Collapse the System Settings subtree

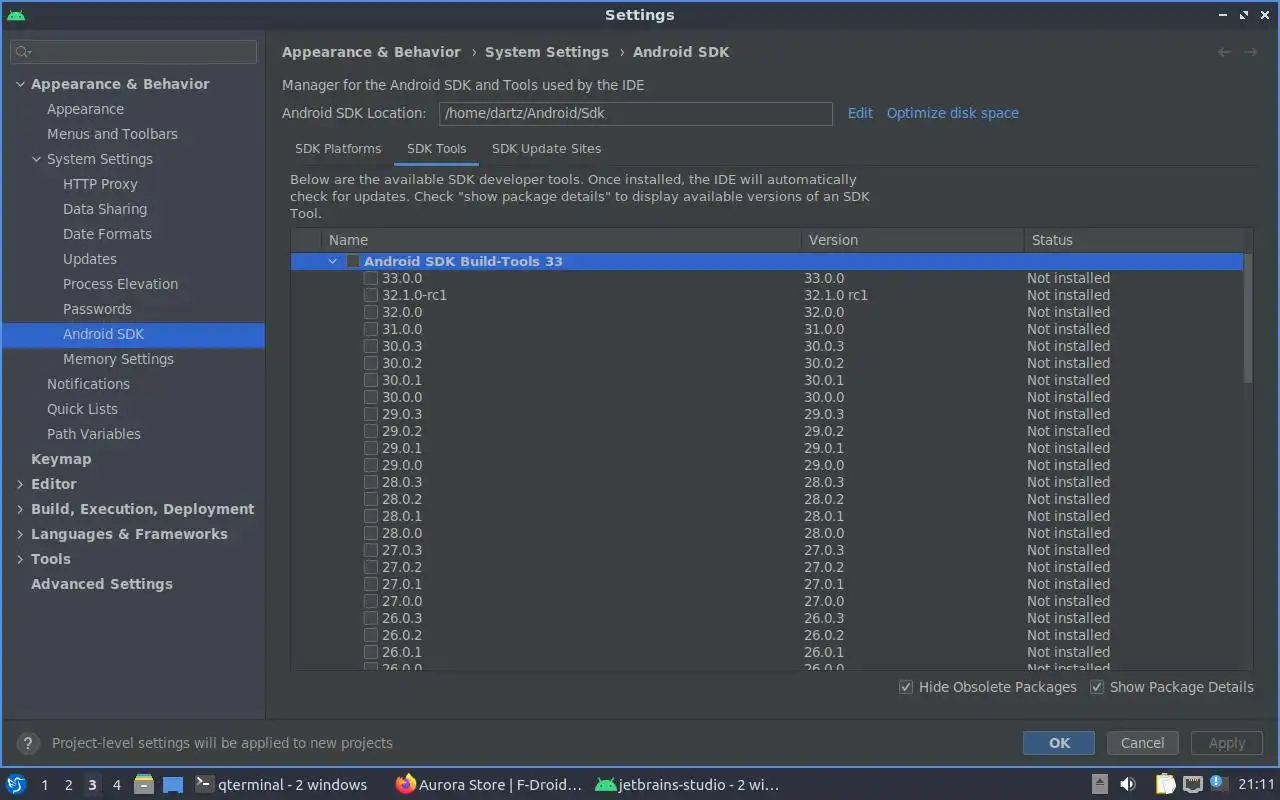tap(36, 159)
